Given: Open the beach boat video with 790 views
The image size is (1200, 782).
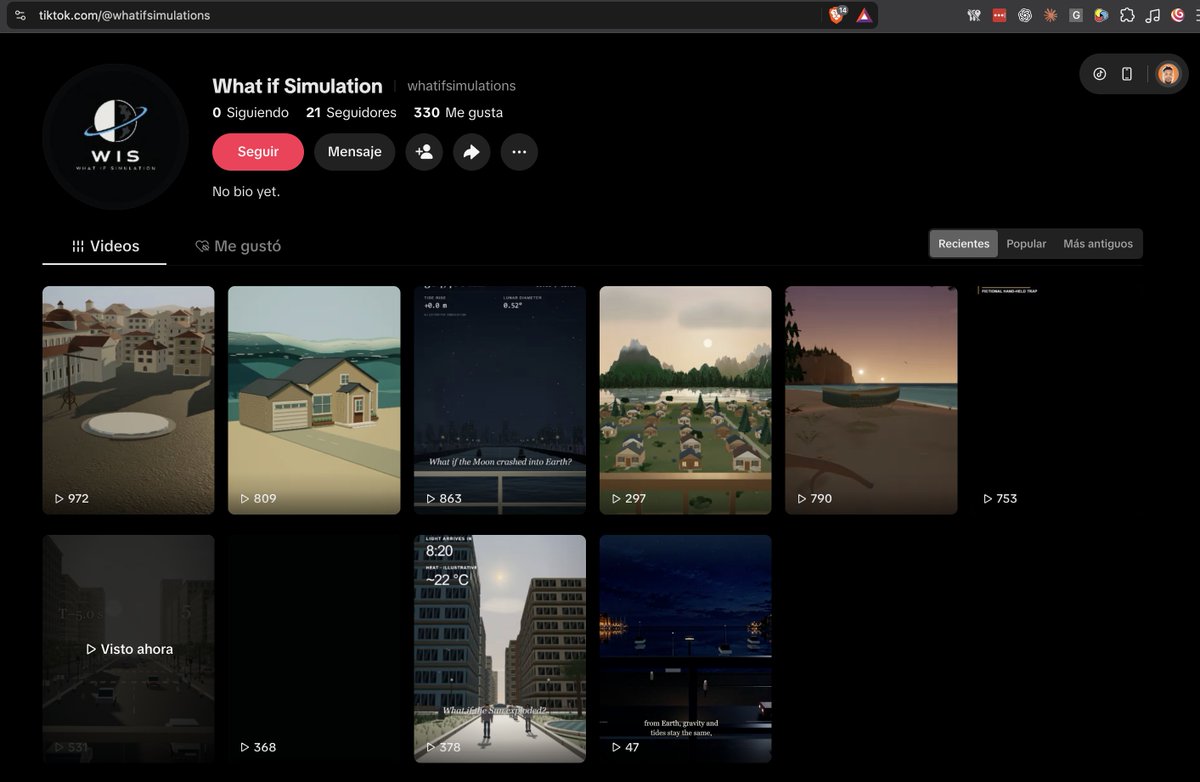Looking at the screenshot, I should pyautogui.click(x=871, y=400).
